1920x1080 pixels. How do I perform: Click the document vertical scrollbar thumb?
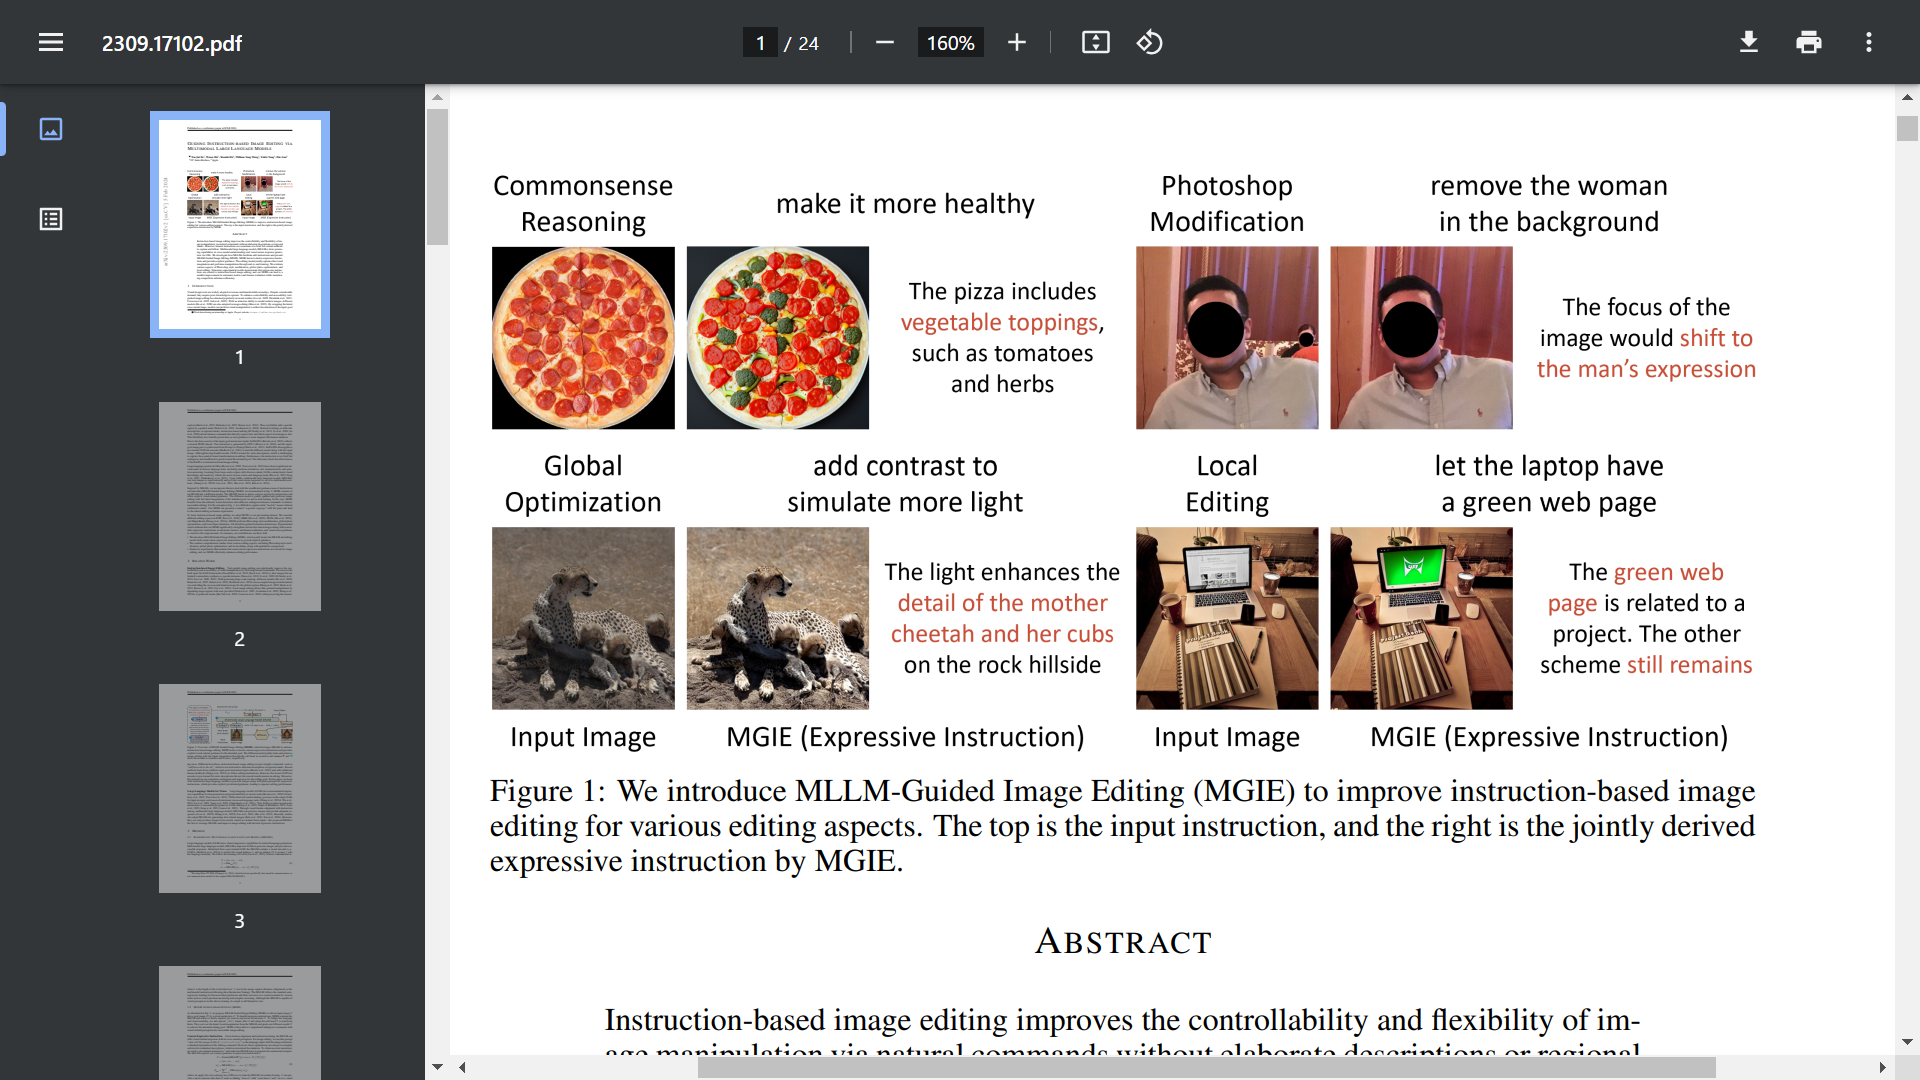(x=1907, y=128)
